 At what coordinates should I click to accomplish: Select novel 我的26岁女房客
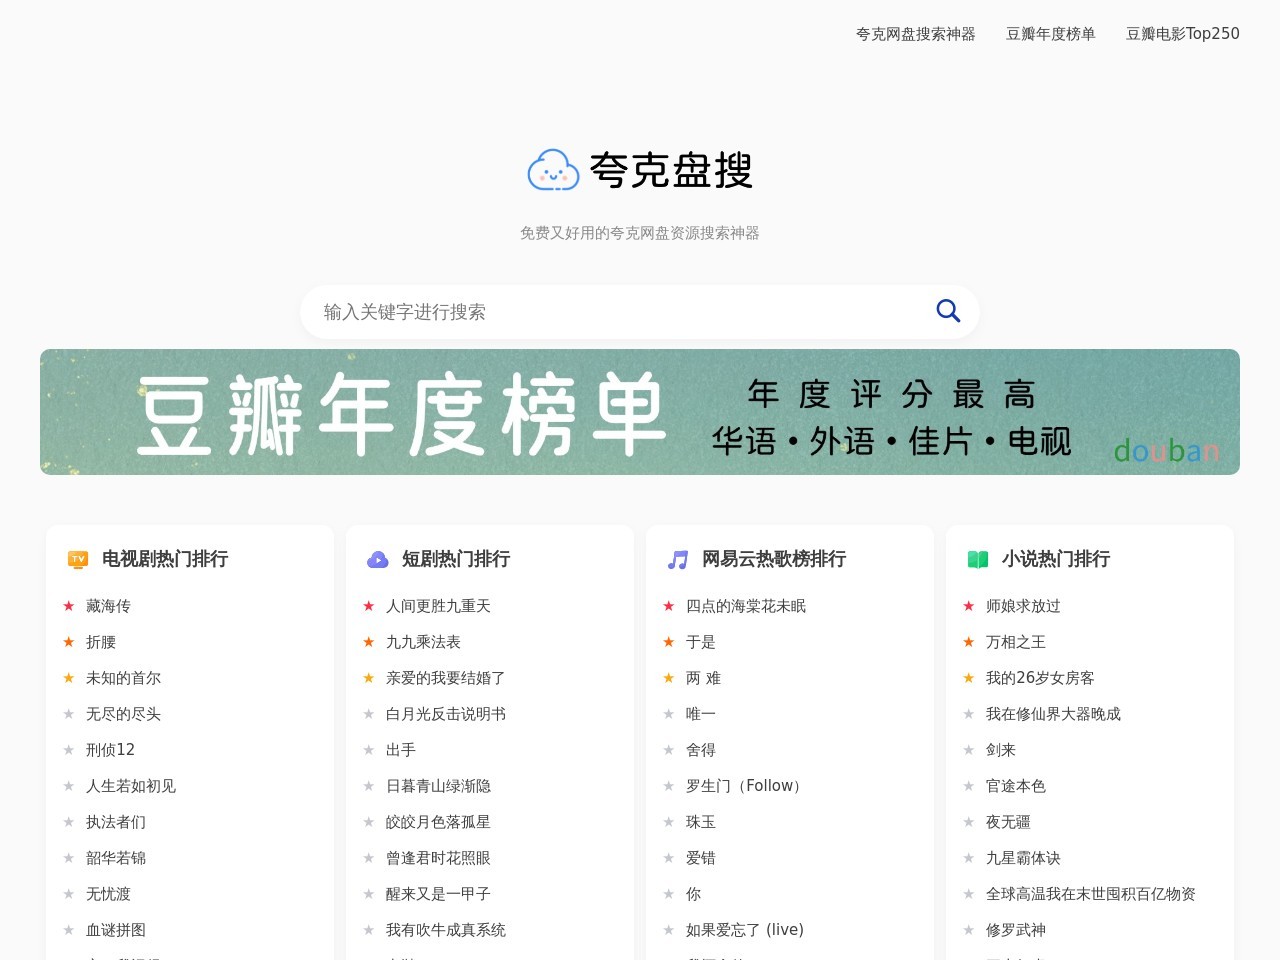1040,678
